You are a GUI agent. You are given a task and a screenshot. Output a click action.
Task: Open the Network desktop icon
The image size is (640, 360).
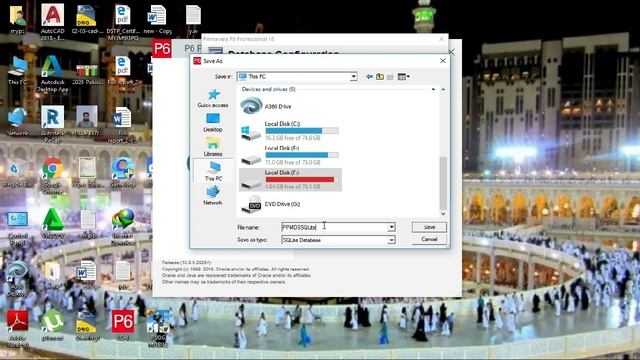click(18, 122)
